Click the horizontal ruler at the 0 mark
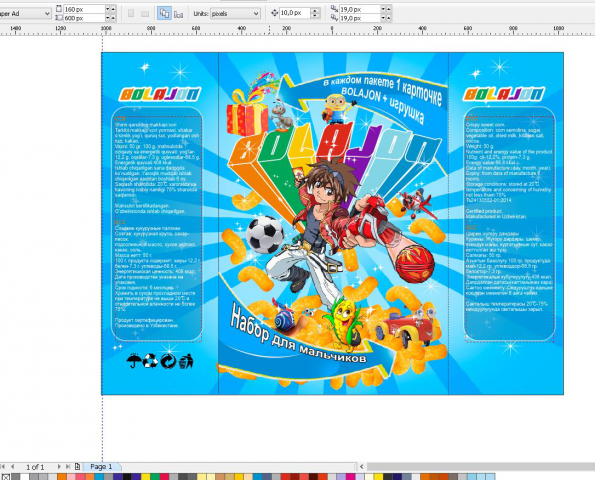Screen dimensions: 595x480 332,30
